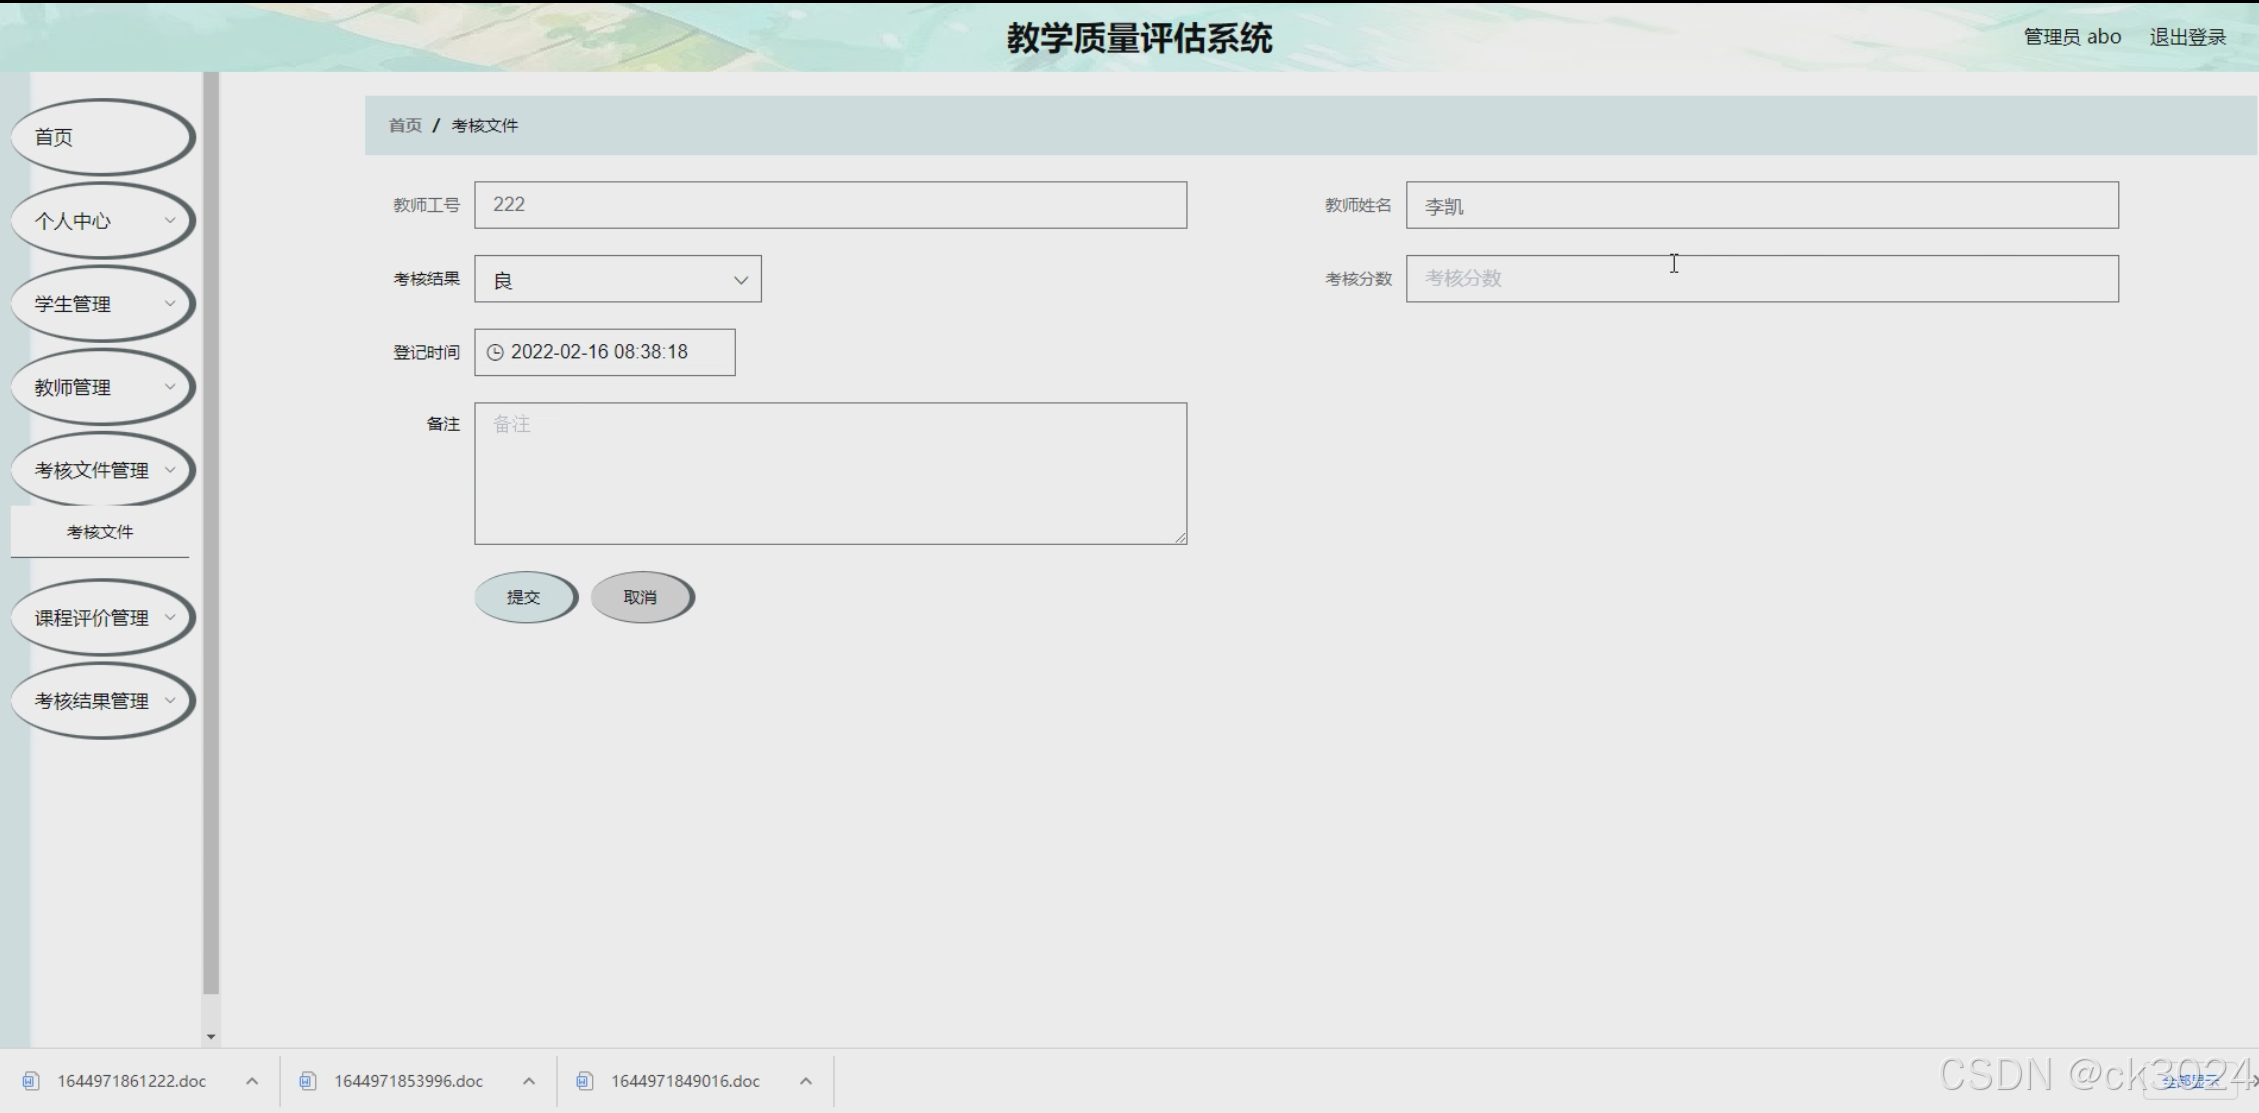Expand options for 1644971853996.doc download
This screenshot has height=1113, width=2259.
pos(529,1081)
